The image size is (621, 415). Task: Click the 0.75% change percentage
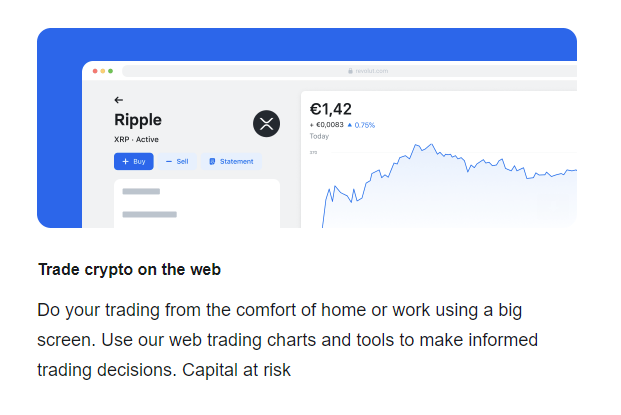click(365, 125)
